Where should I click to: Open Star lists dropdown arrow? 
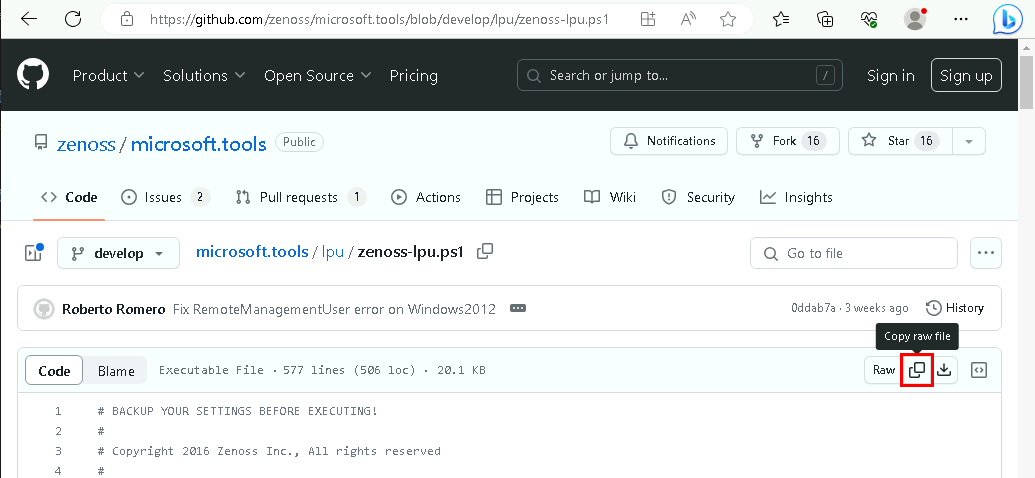[968, 141]
